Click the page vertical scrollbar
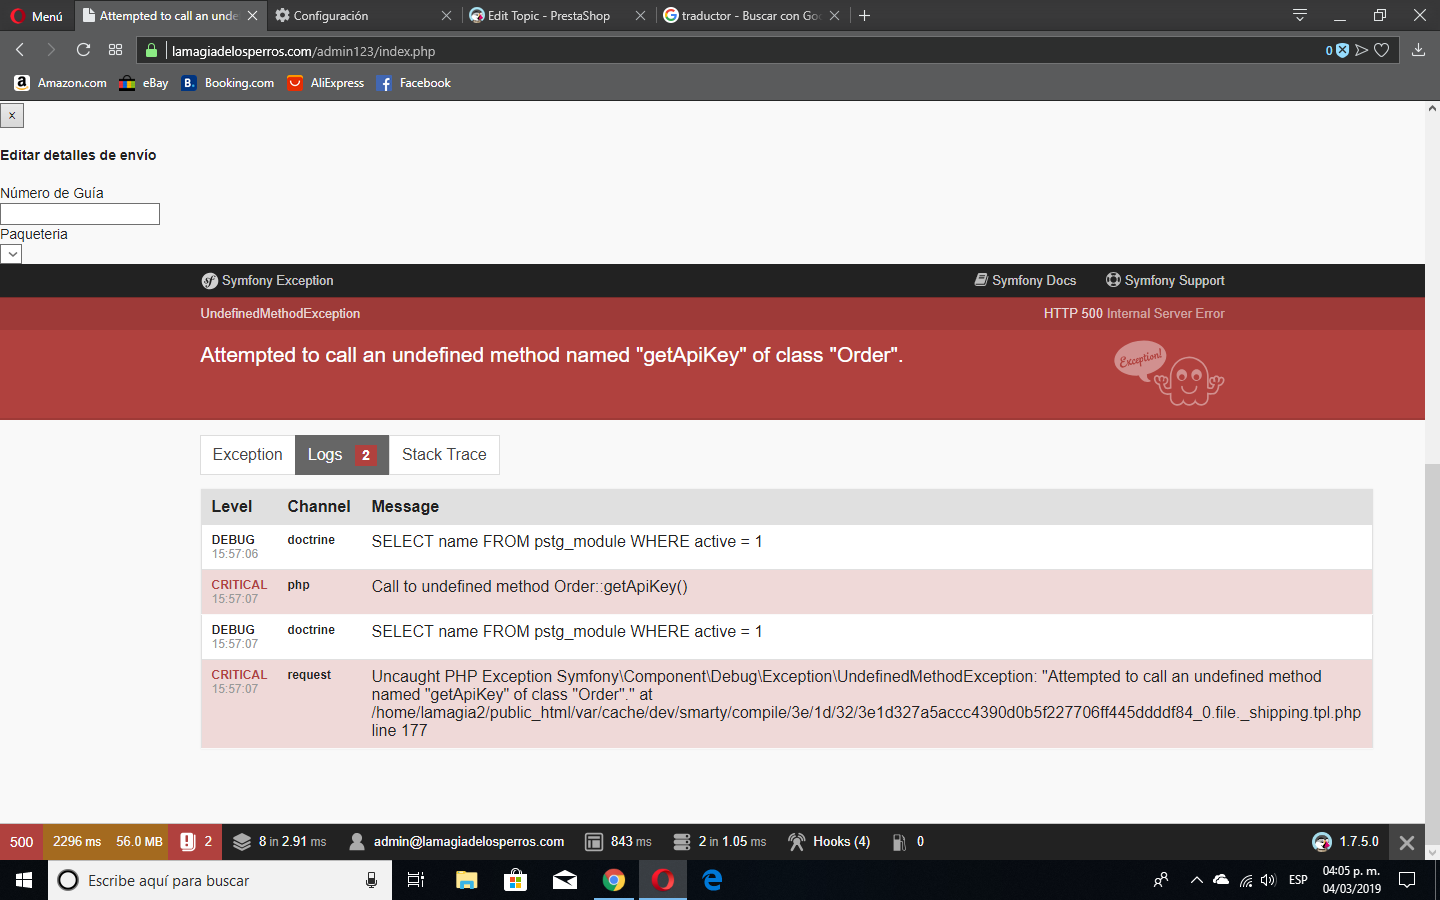 (1432, 655)
